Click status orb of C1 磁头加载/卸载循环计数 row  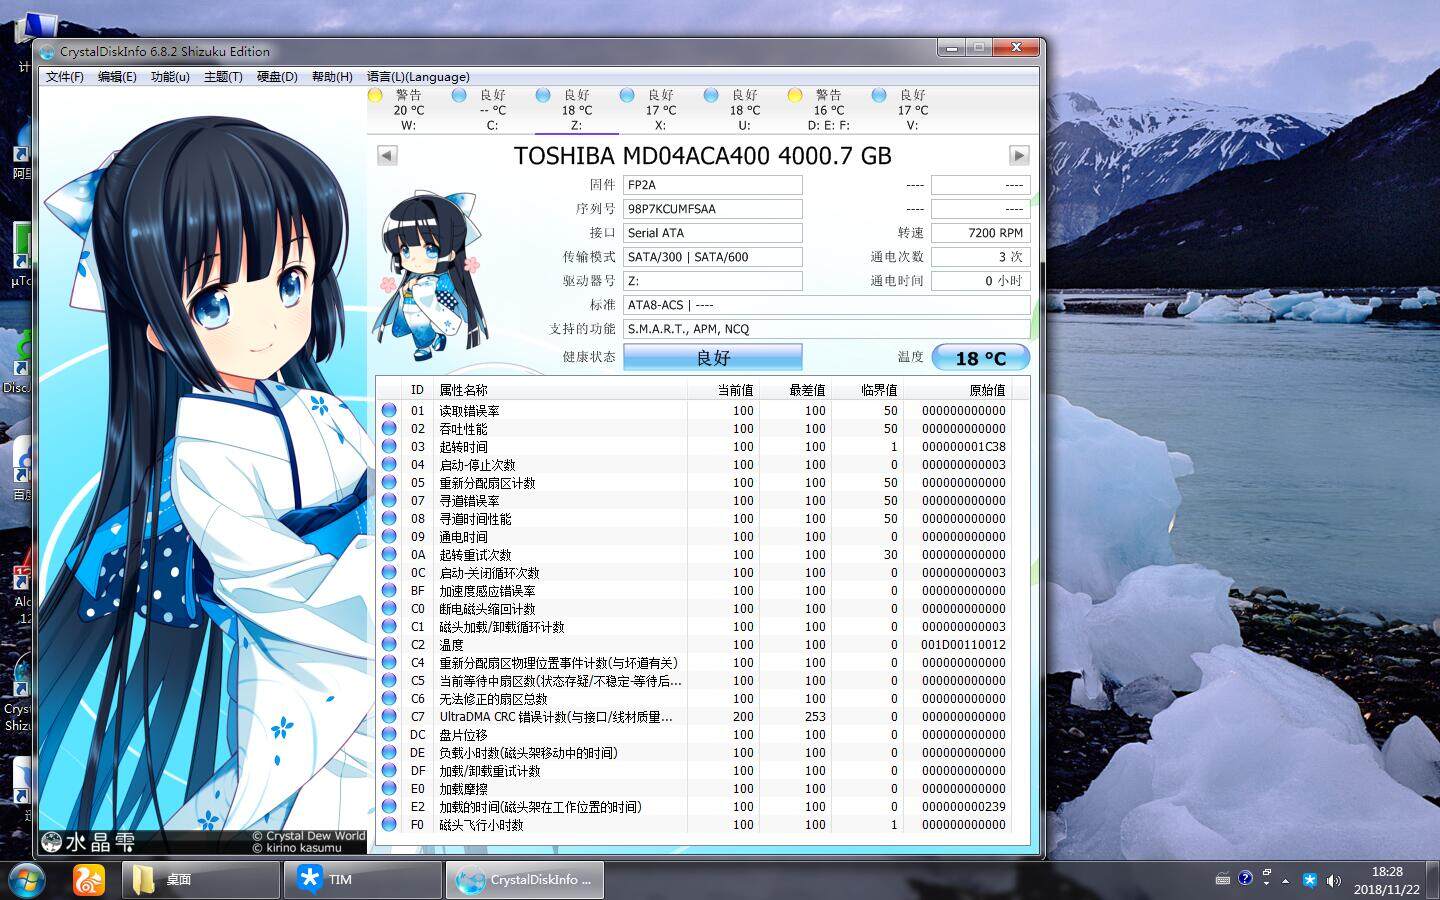389,627
